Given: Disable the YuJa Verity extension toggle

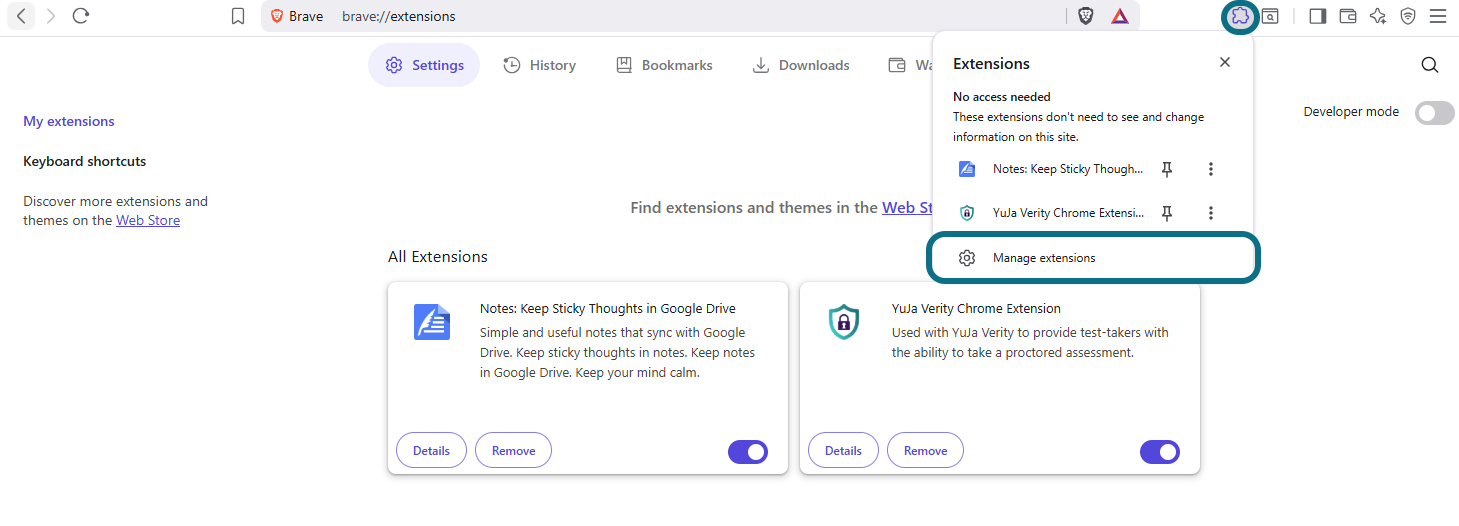Looking at the screenshot, I should pos(1160,452).
